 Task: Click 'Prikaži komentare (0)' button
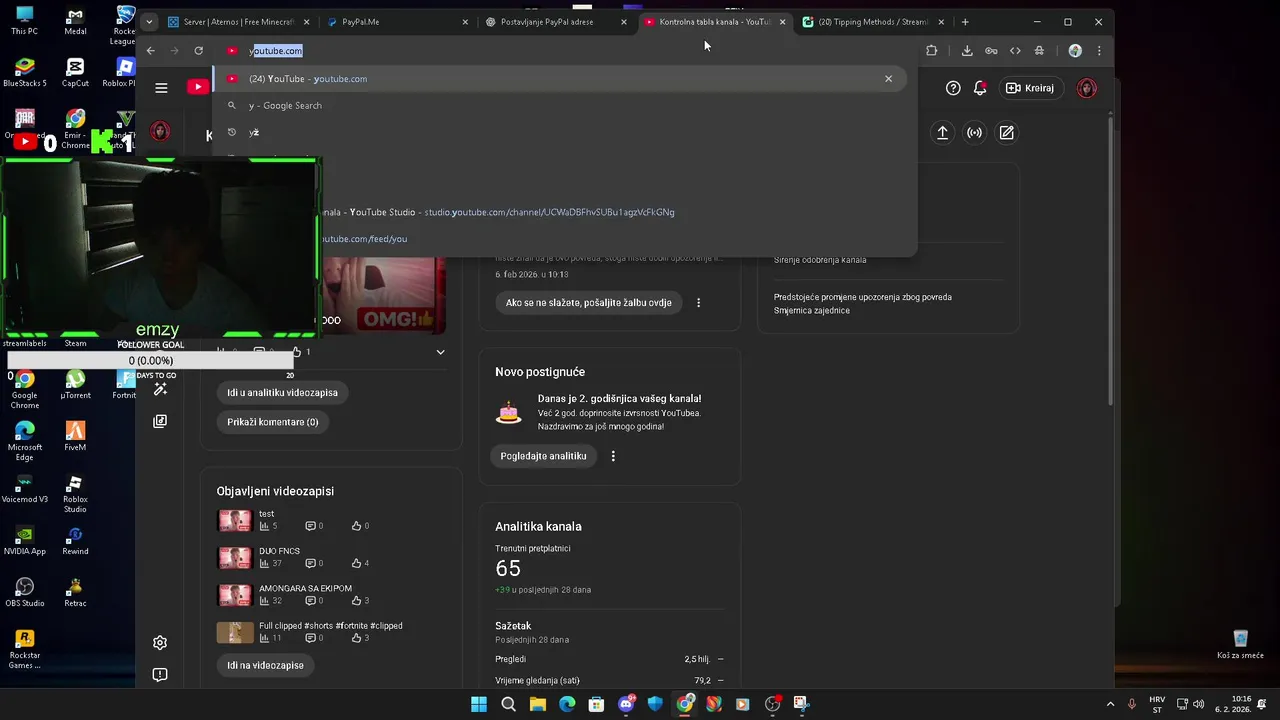coord(272,422)
